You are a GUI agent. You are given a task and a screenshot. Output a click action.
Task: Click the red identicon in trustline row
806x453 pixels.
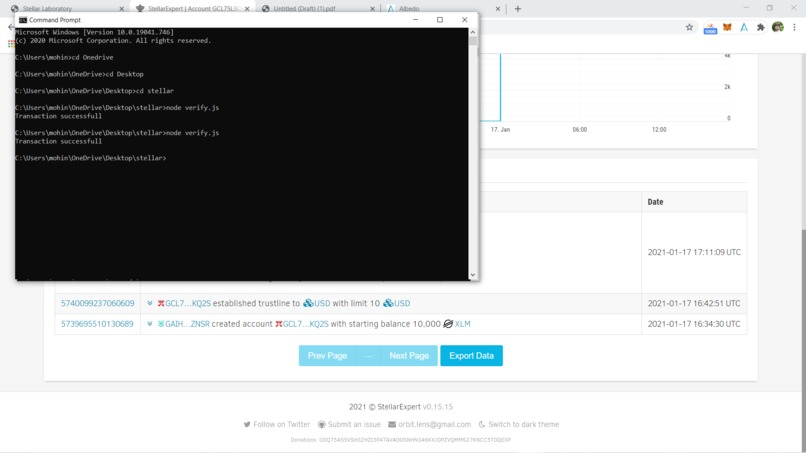(161, 303)
